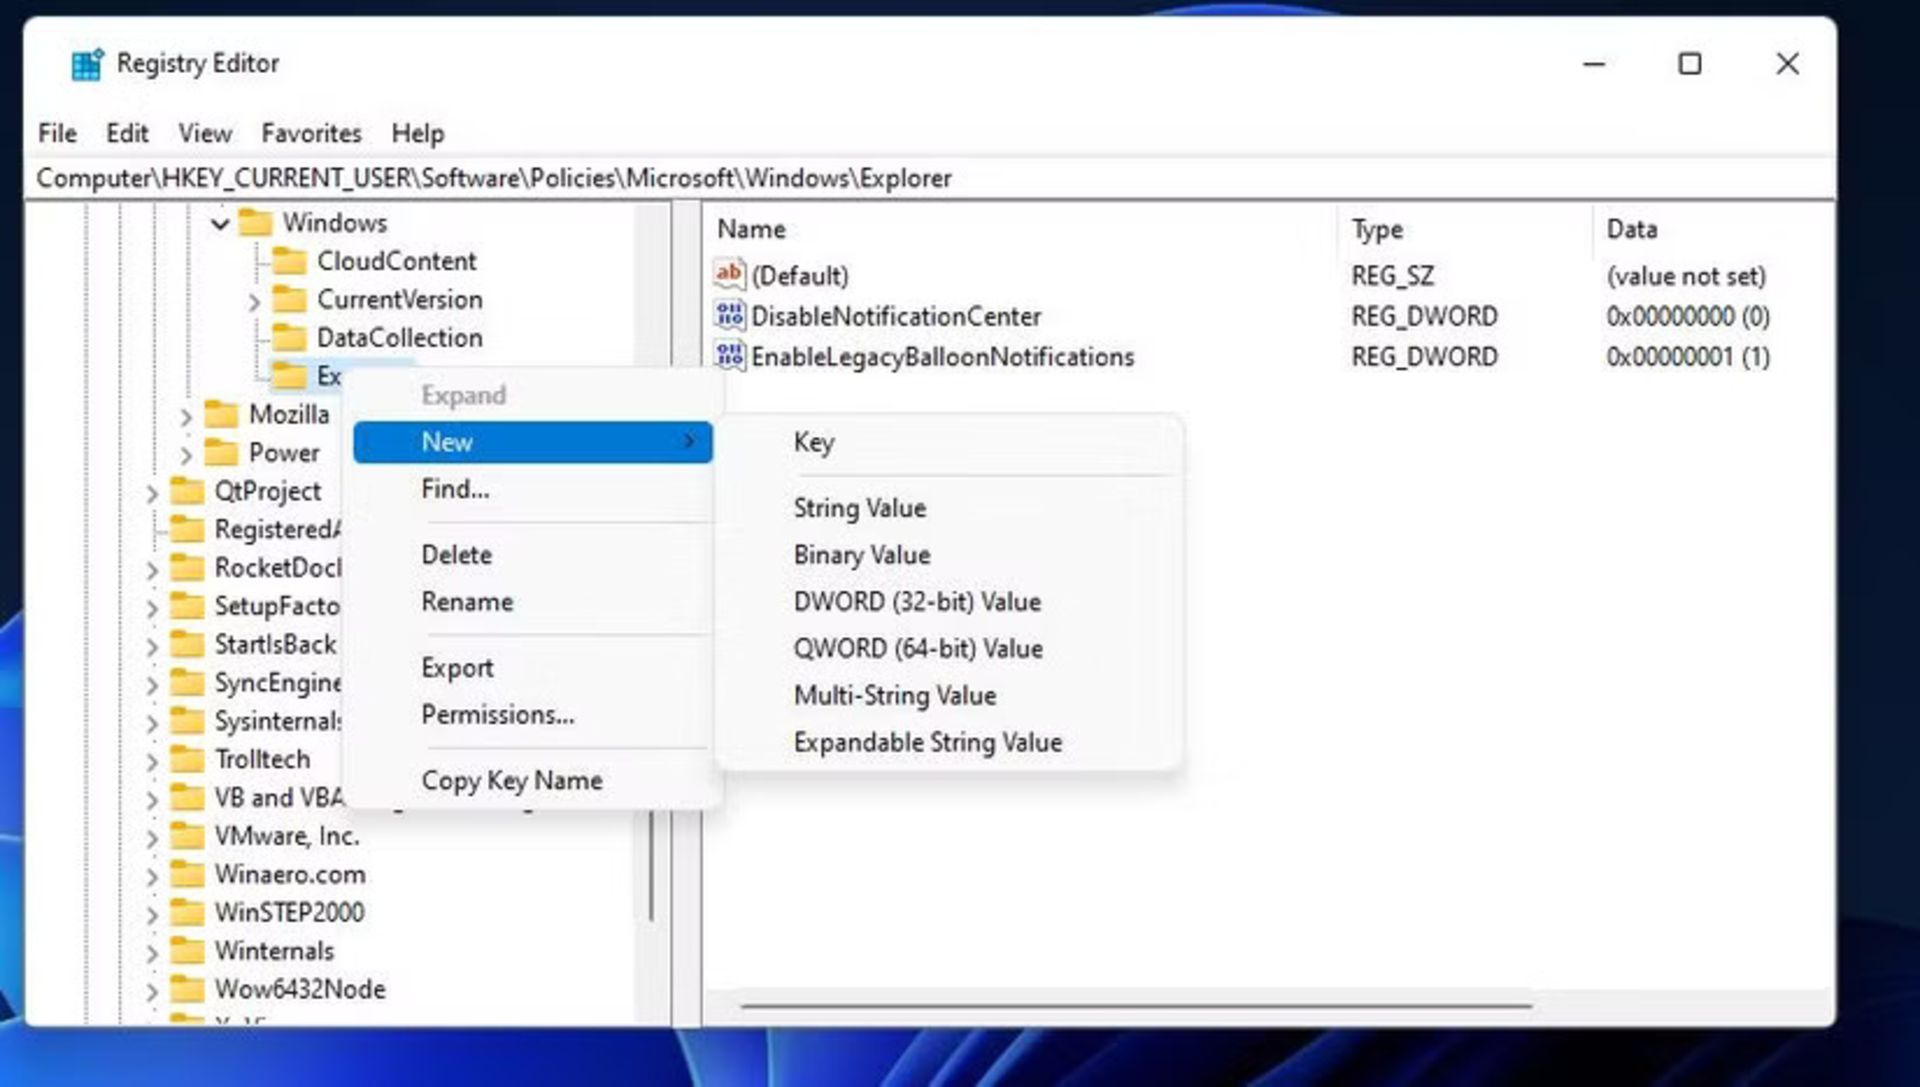
Task: Choose Key in the New submenu
Action: 814,442
